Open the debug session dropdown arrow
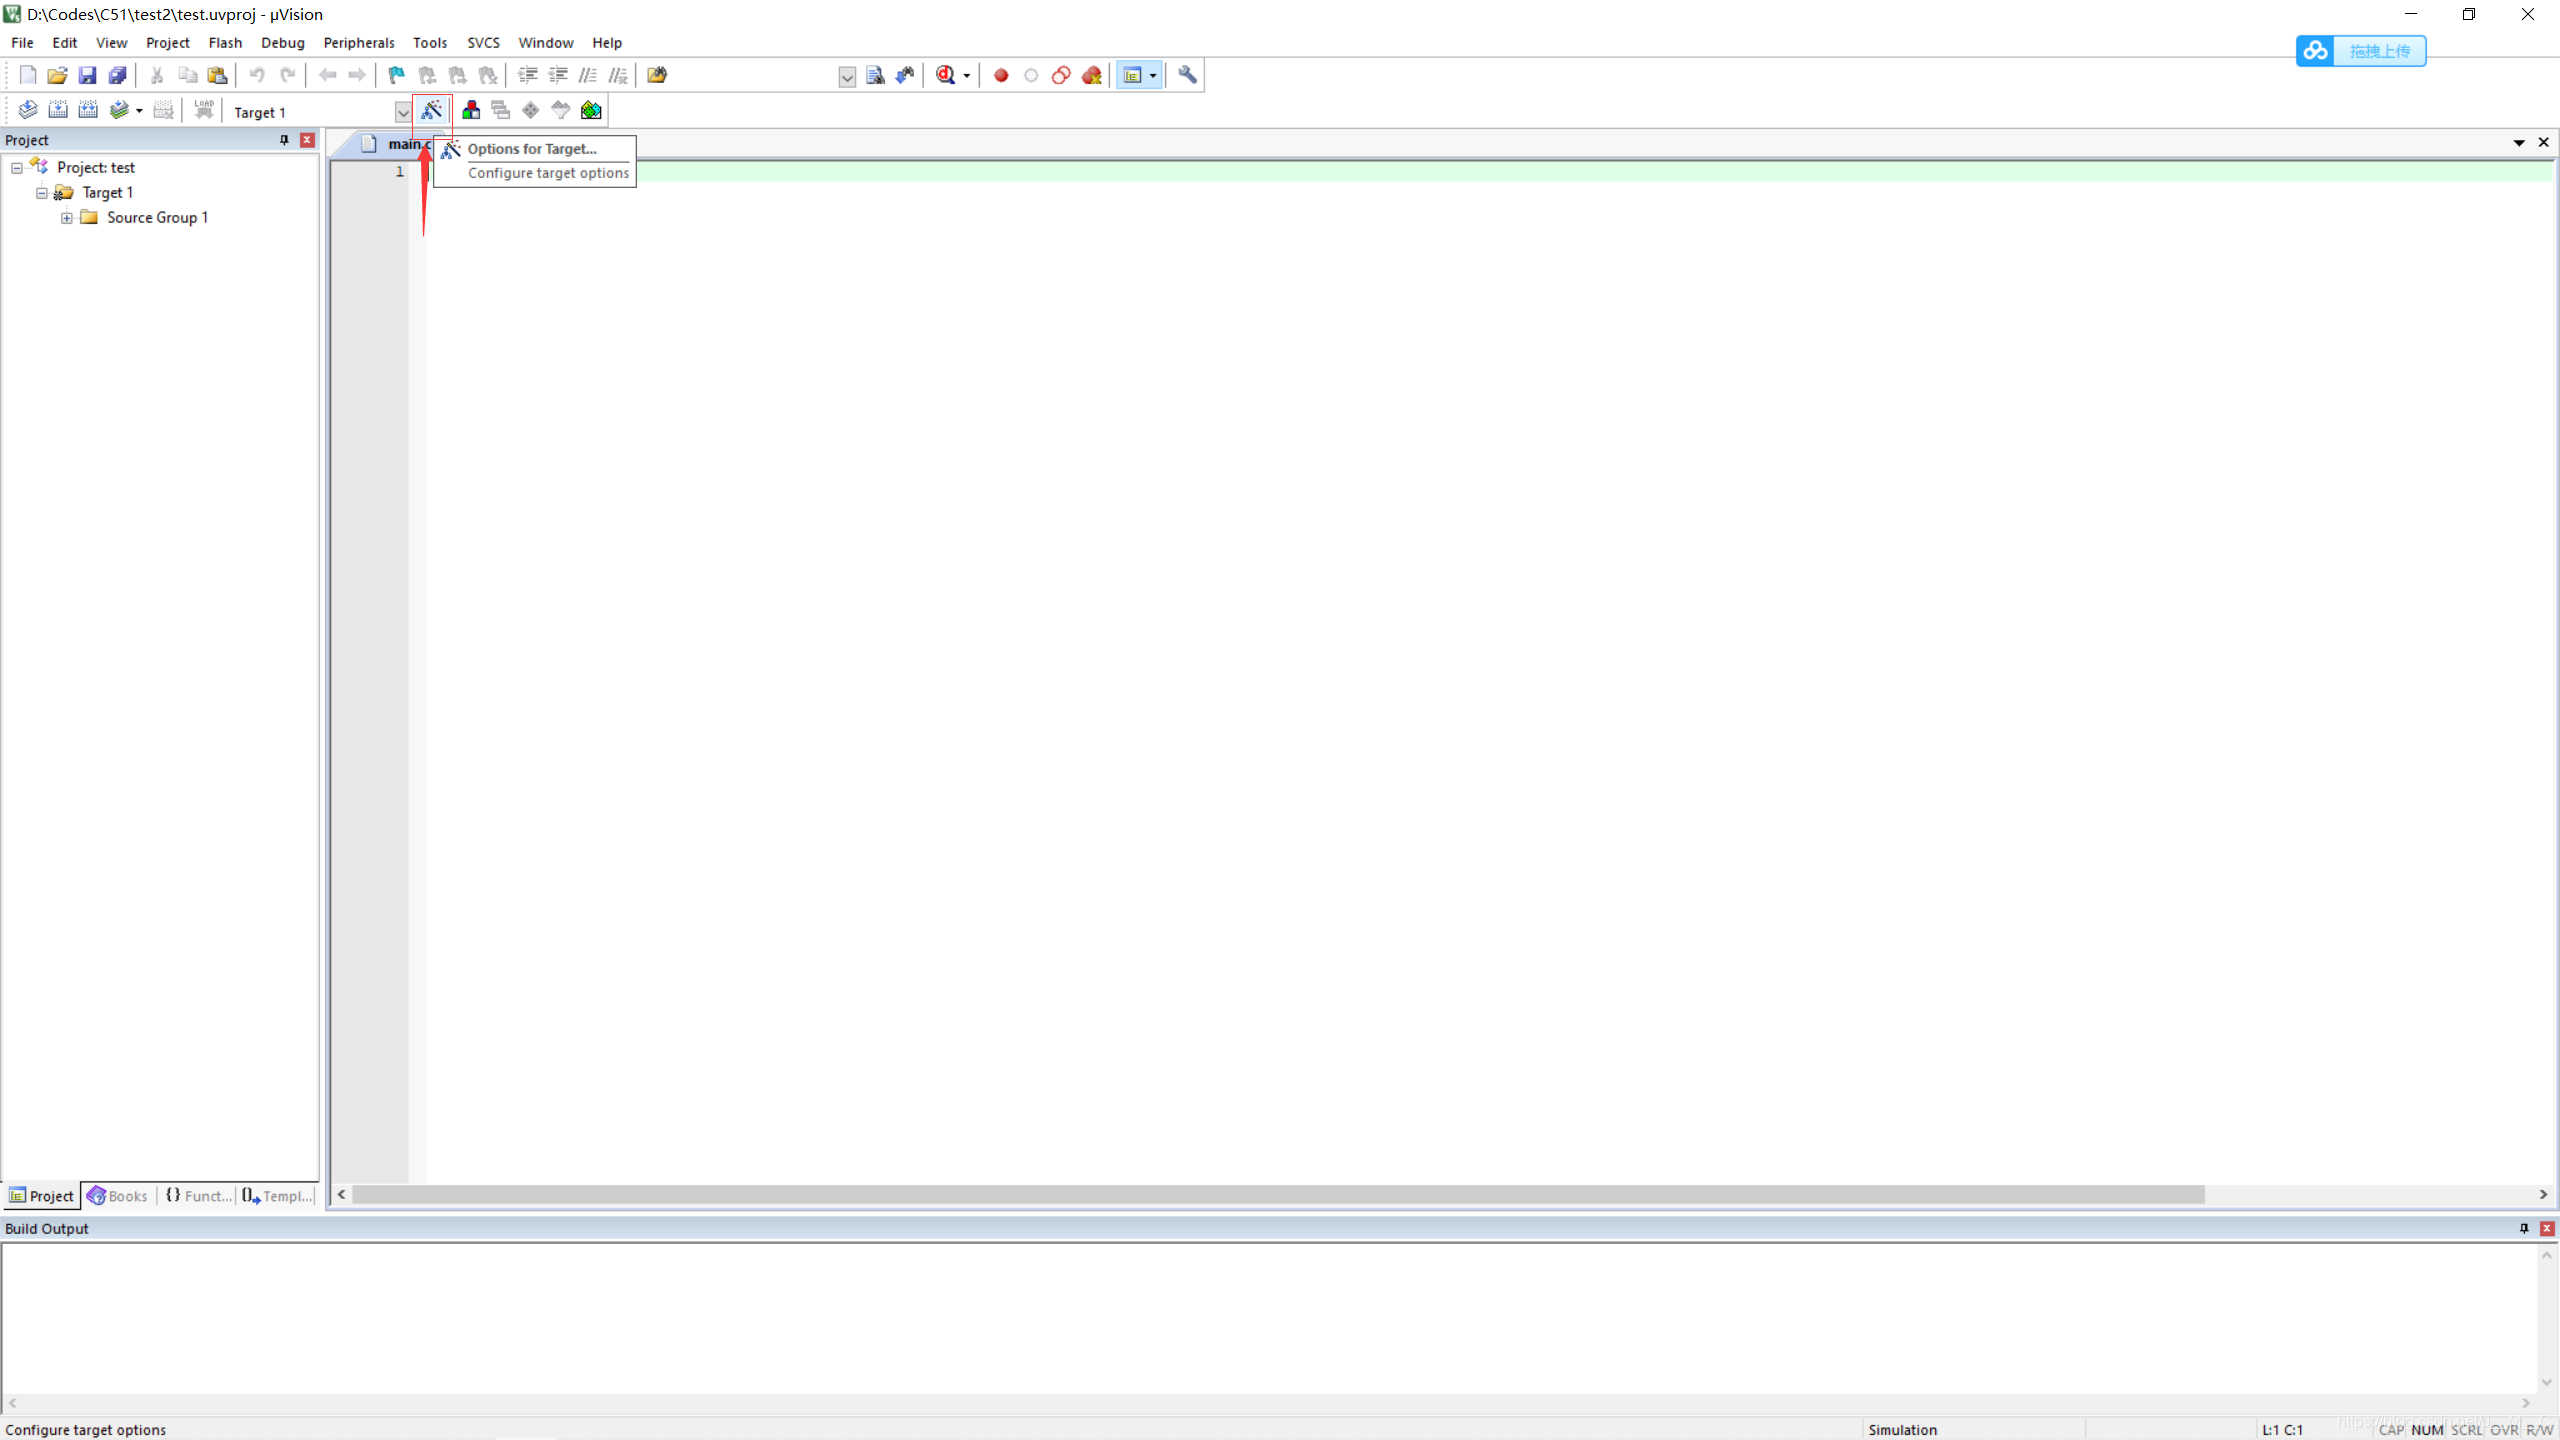 click(x=966, y=76)
